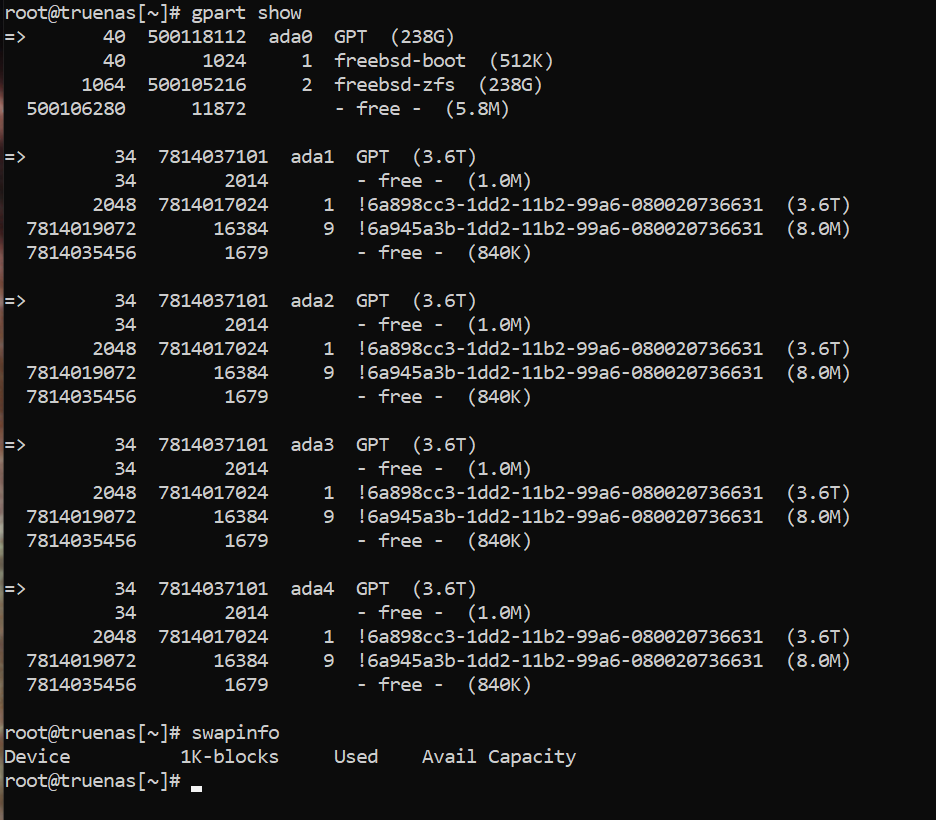The width and height of the screenshot is (936, 820).
Task: Click the ada1 disk label
Action: click(x=312, y=157)
